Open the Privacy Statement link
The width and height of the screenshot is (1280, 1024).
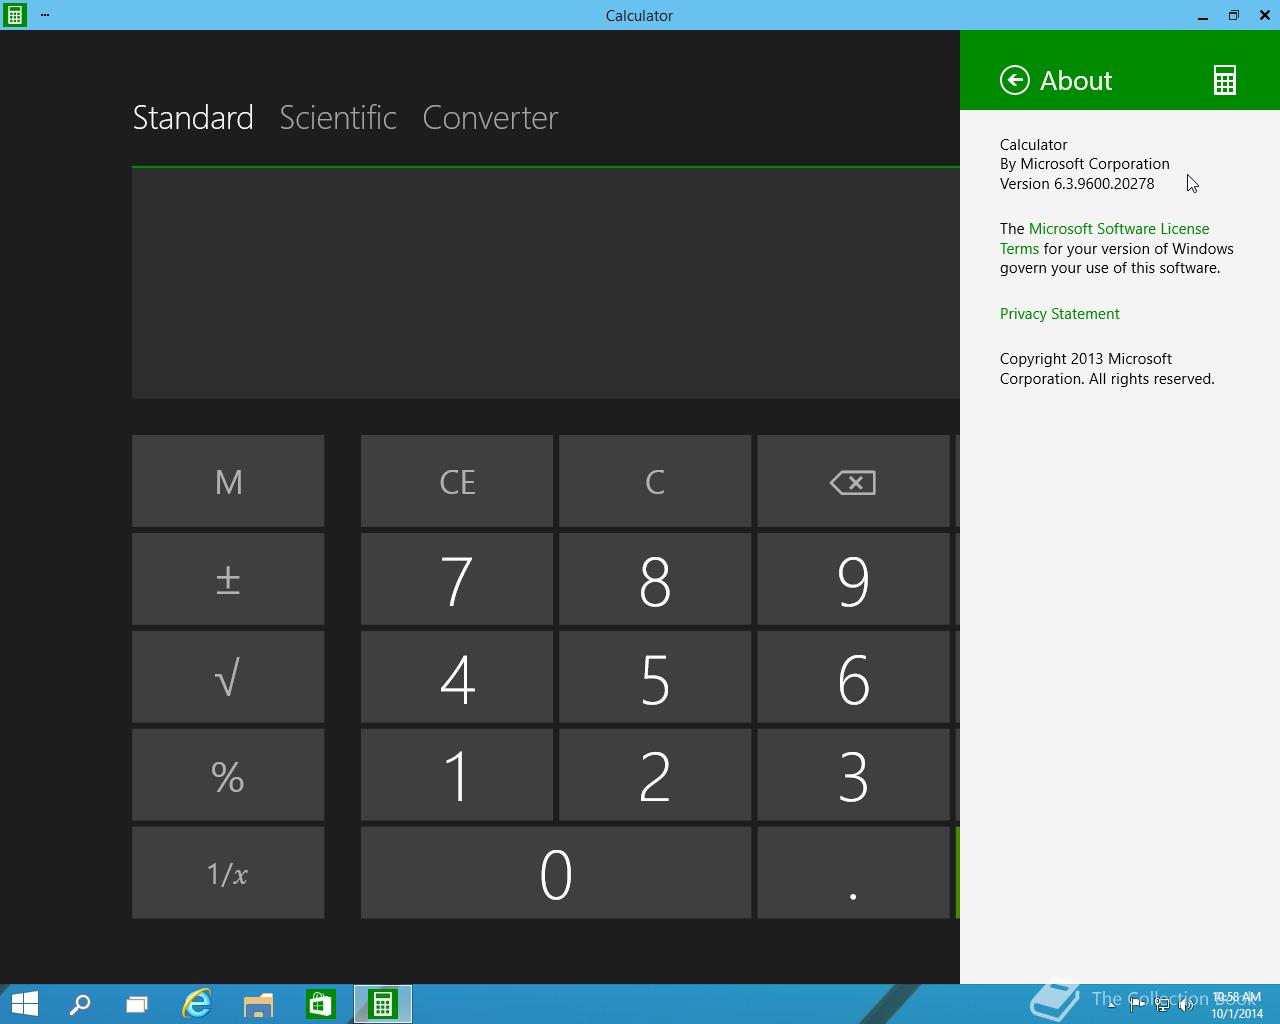[1059, 314]
